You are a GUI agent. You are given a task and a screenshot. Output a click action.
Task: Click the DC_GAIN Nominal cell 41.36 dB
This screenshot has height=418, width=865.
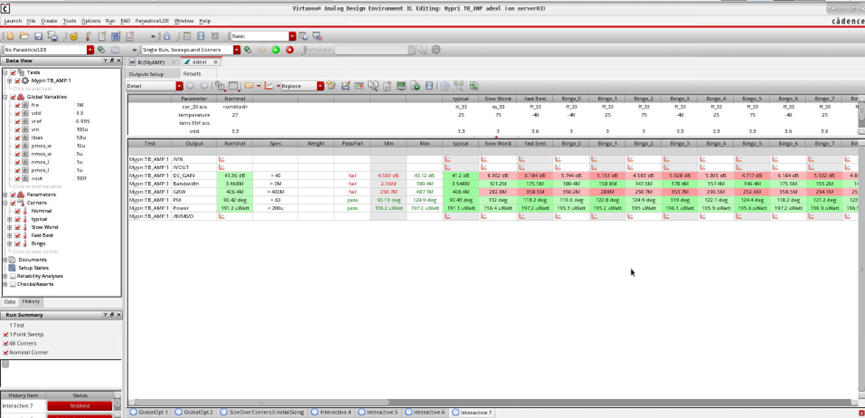click(235, 175)
